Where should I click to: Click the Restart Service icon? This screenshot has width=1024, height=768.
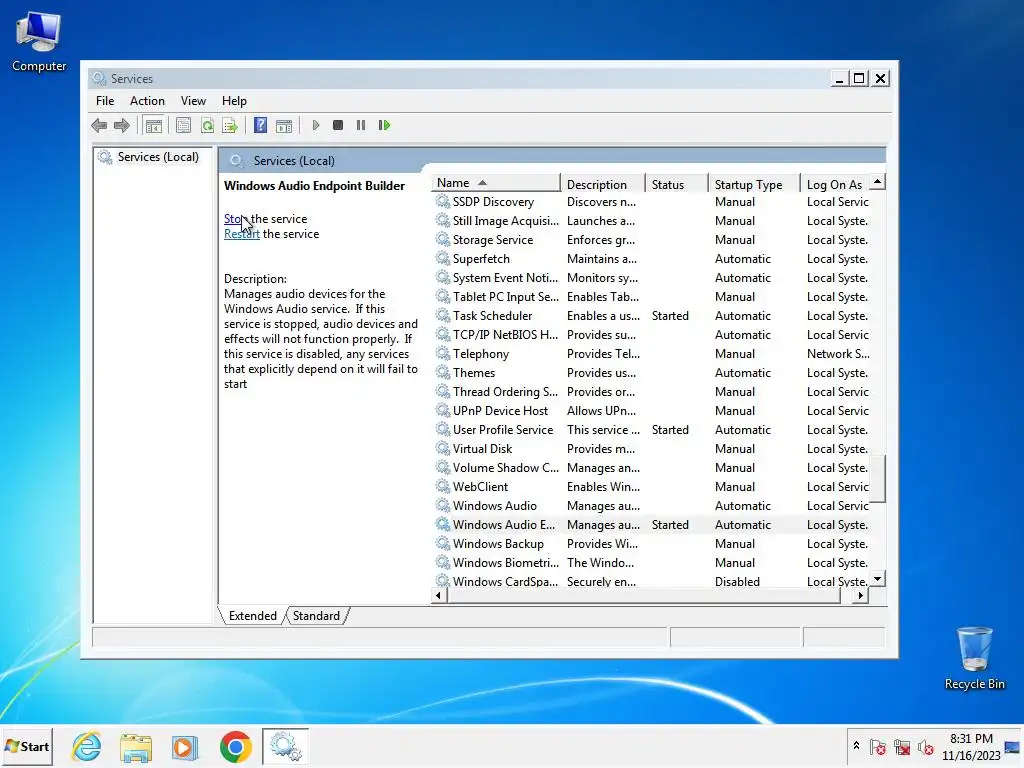click(x=384, y=125)
